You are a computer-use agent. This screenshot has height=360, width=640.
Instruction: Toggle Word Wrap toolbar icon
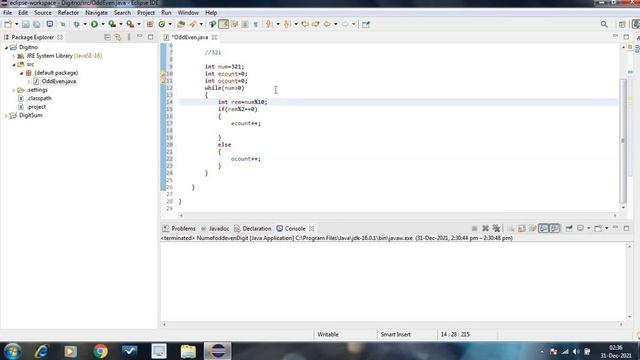tap(234, 24)
